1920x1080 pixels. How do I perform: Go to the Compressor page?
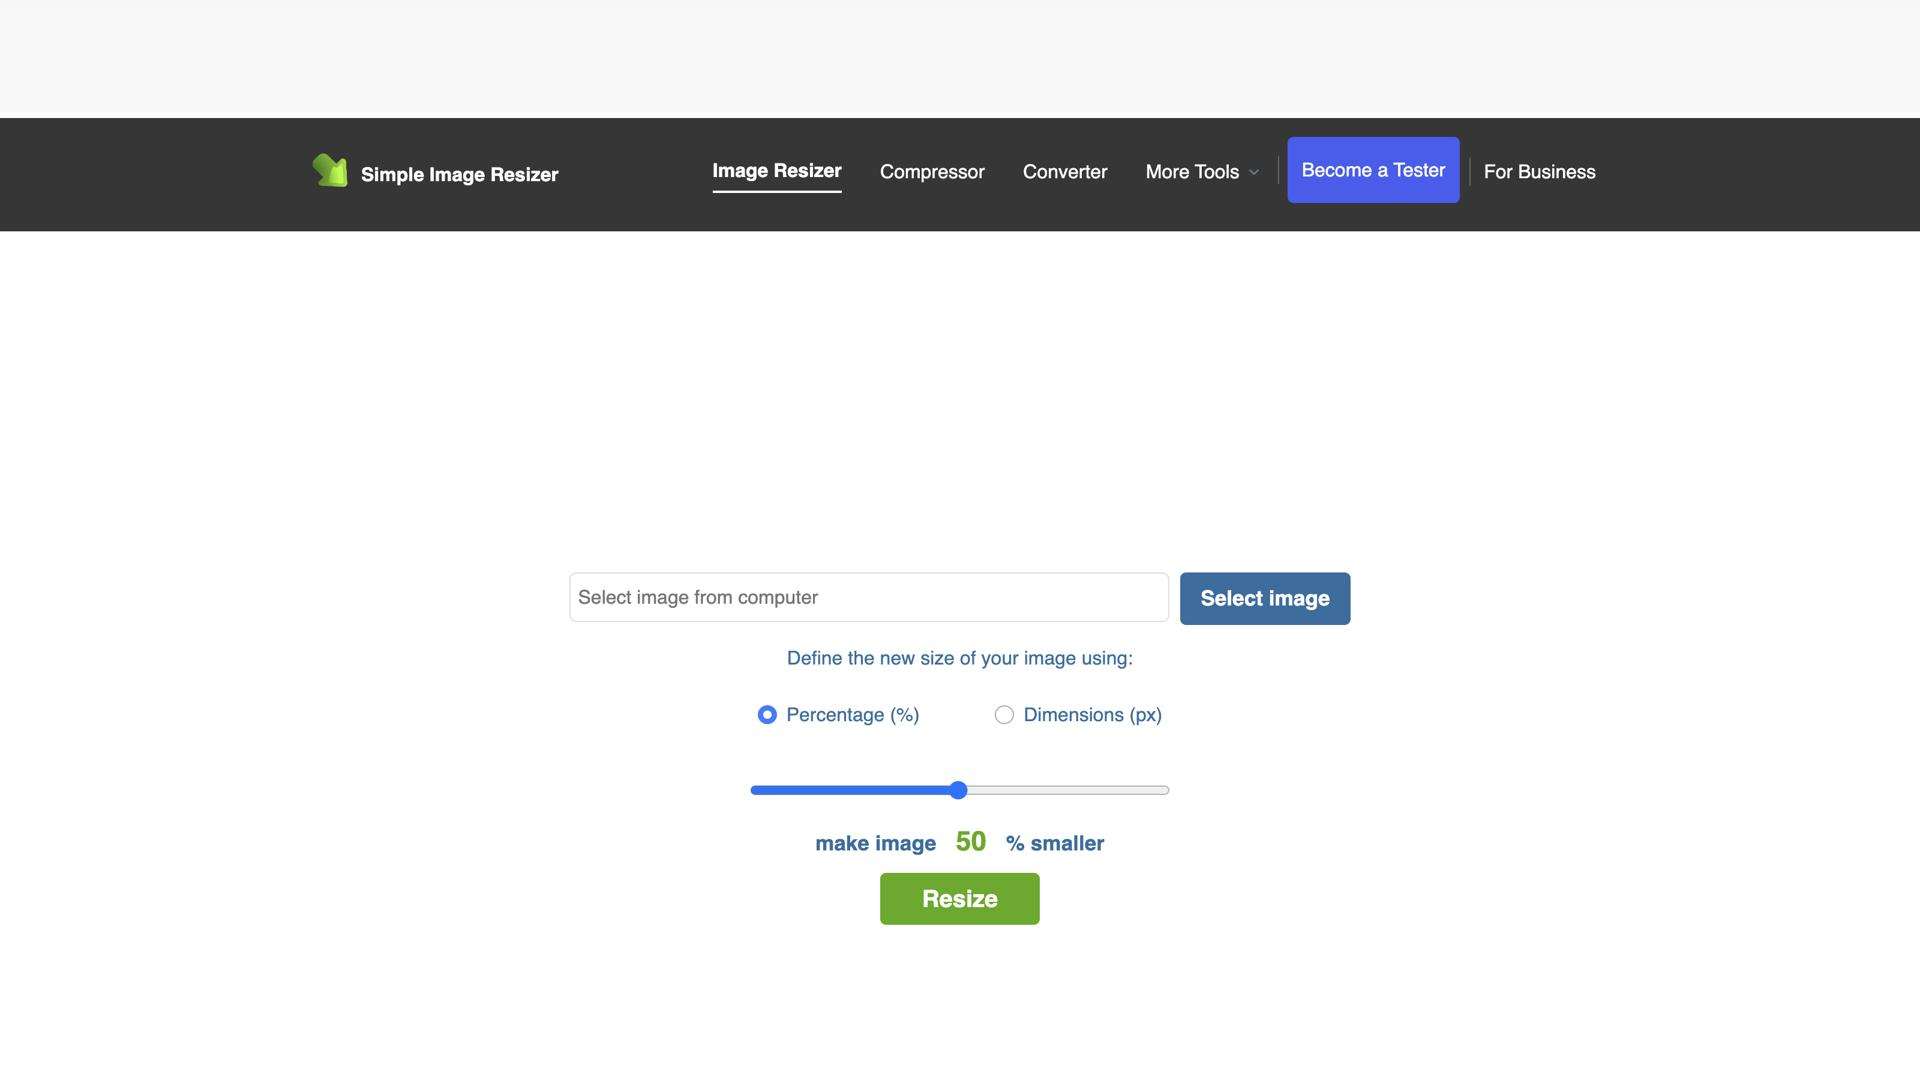931,172
